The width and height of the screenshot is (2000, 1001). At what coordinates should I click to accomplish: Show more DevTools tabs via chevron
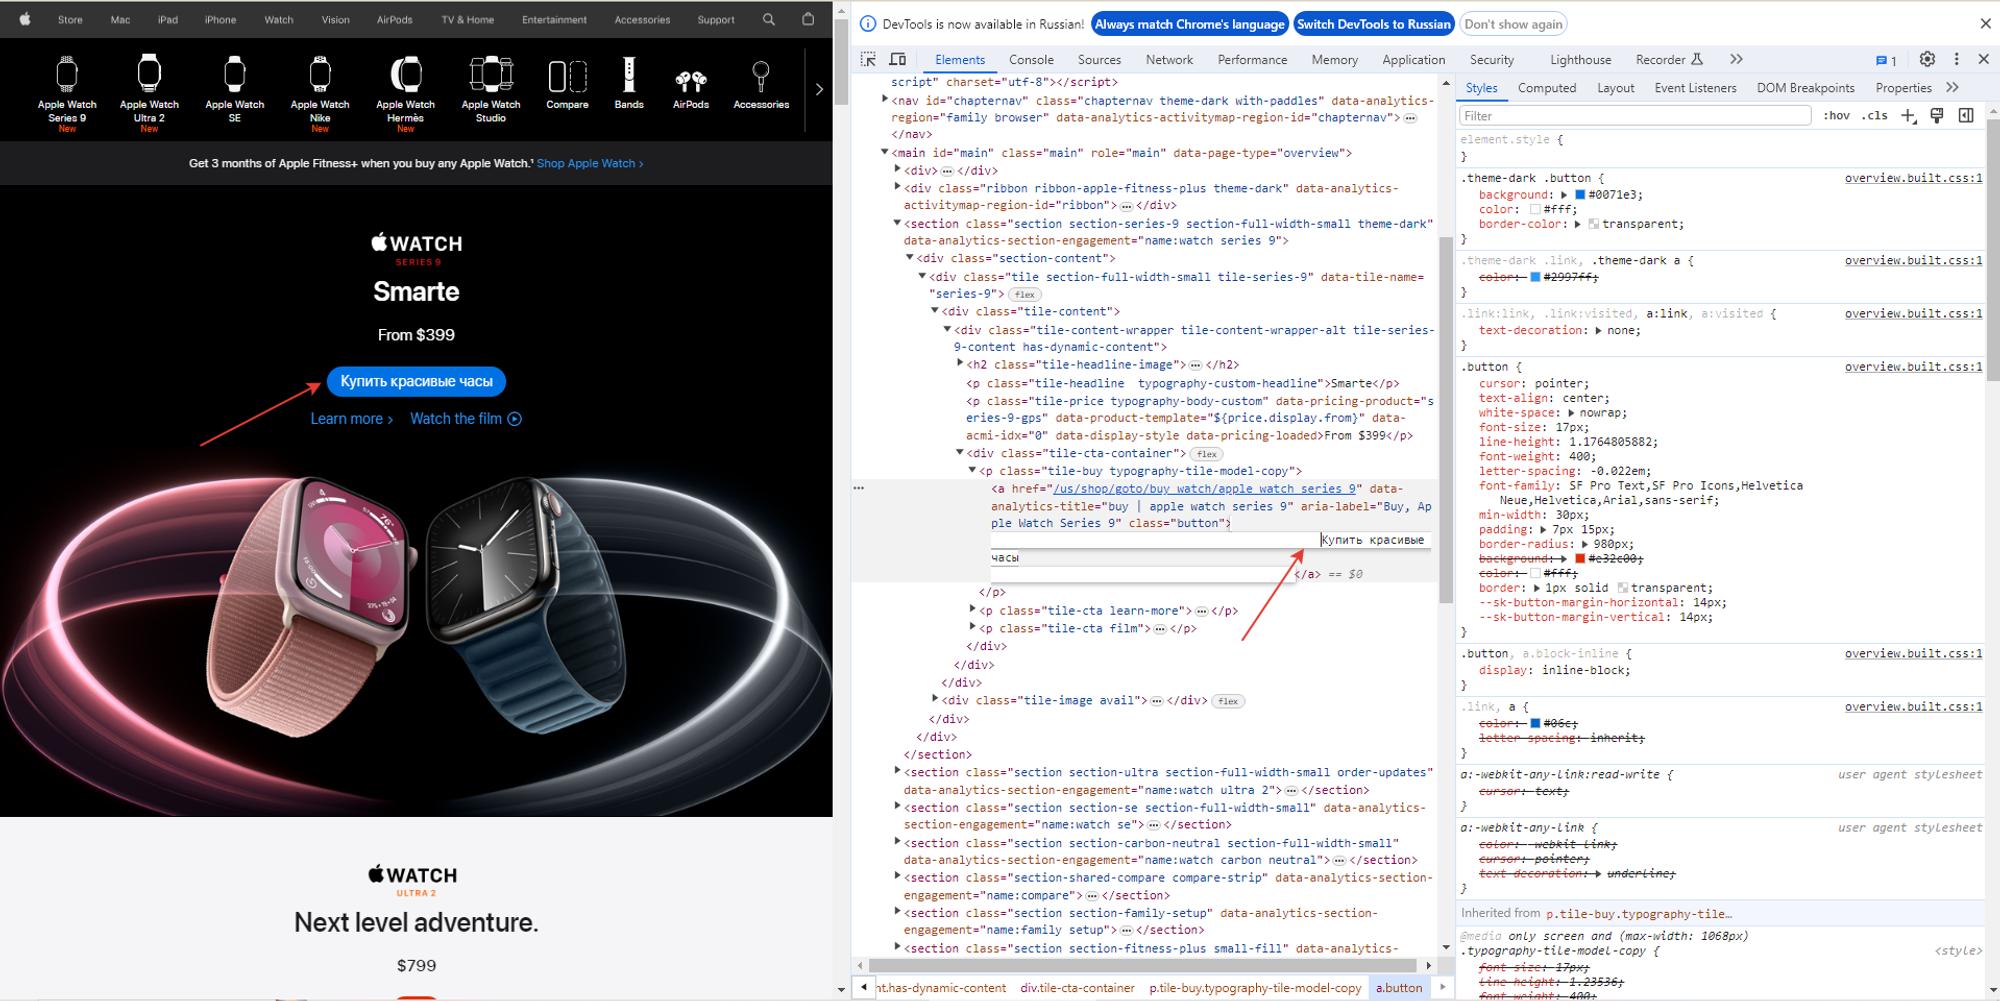point(1736,60)
